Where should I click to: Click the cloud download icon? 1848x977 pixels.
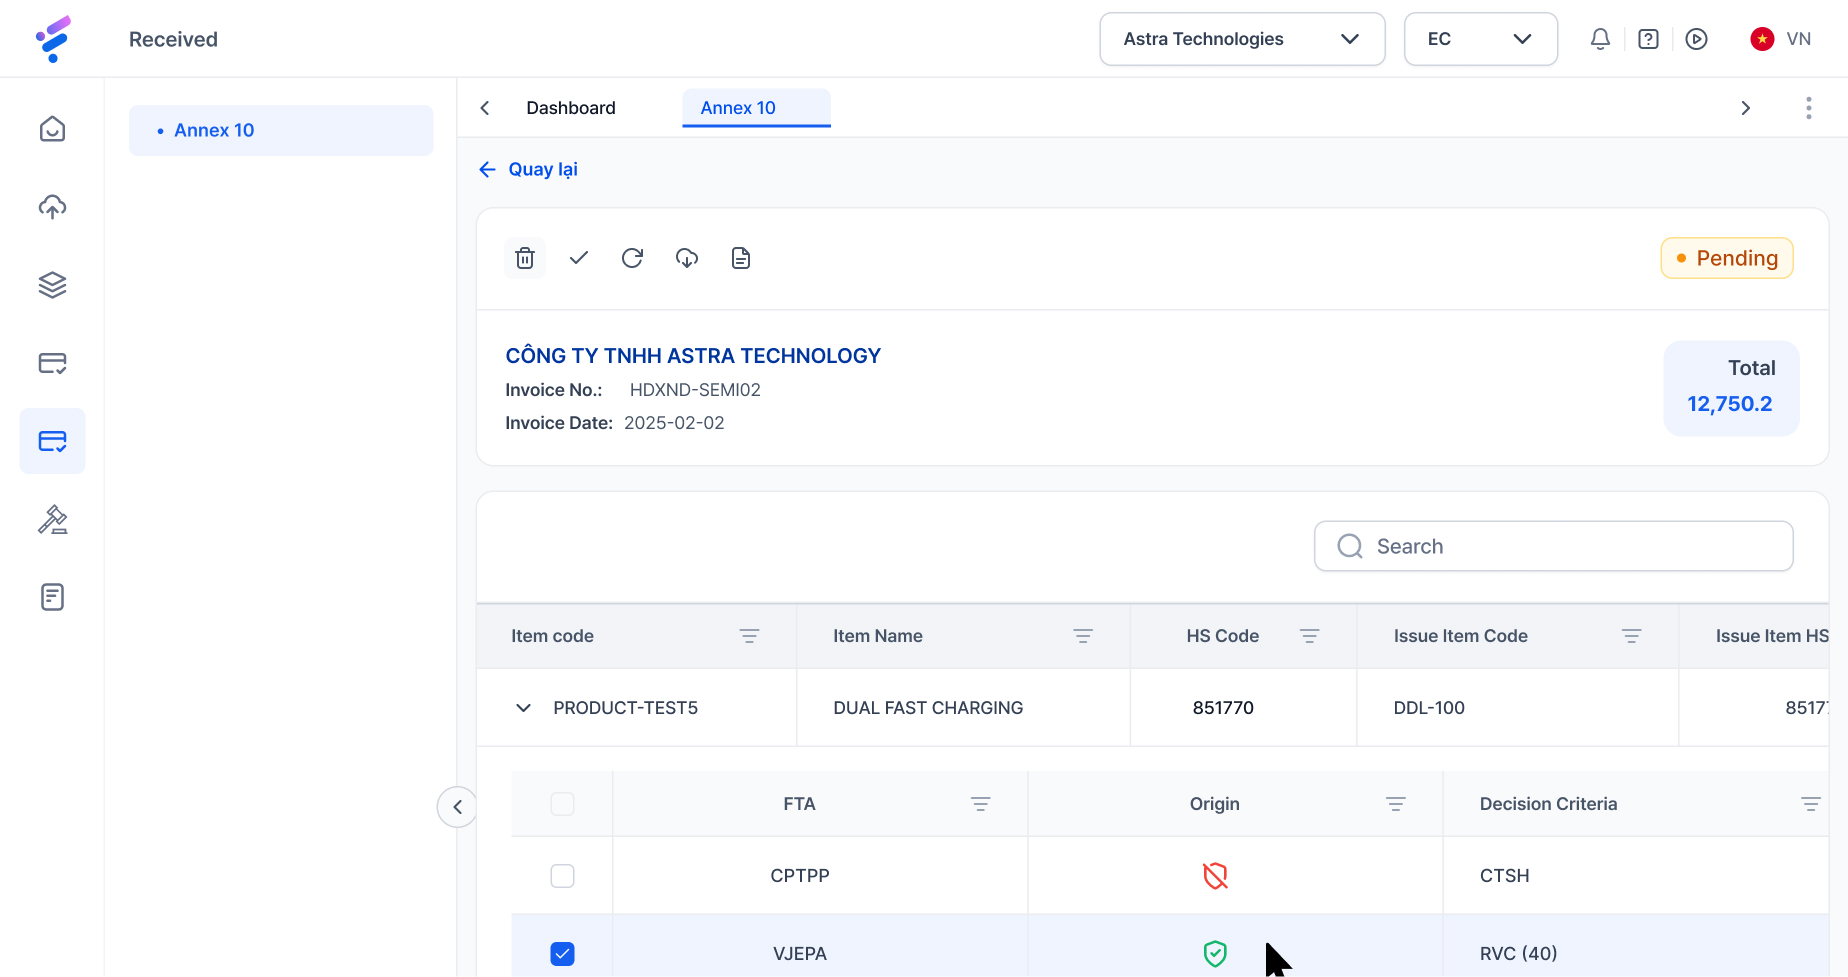687,258
